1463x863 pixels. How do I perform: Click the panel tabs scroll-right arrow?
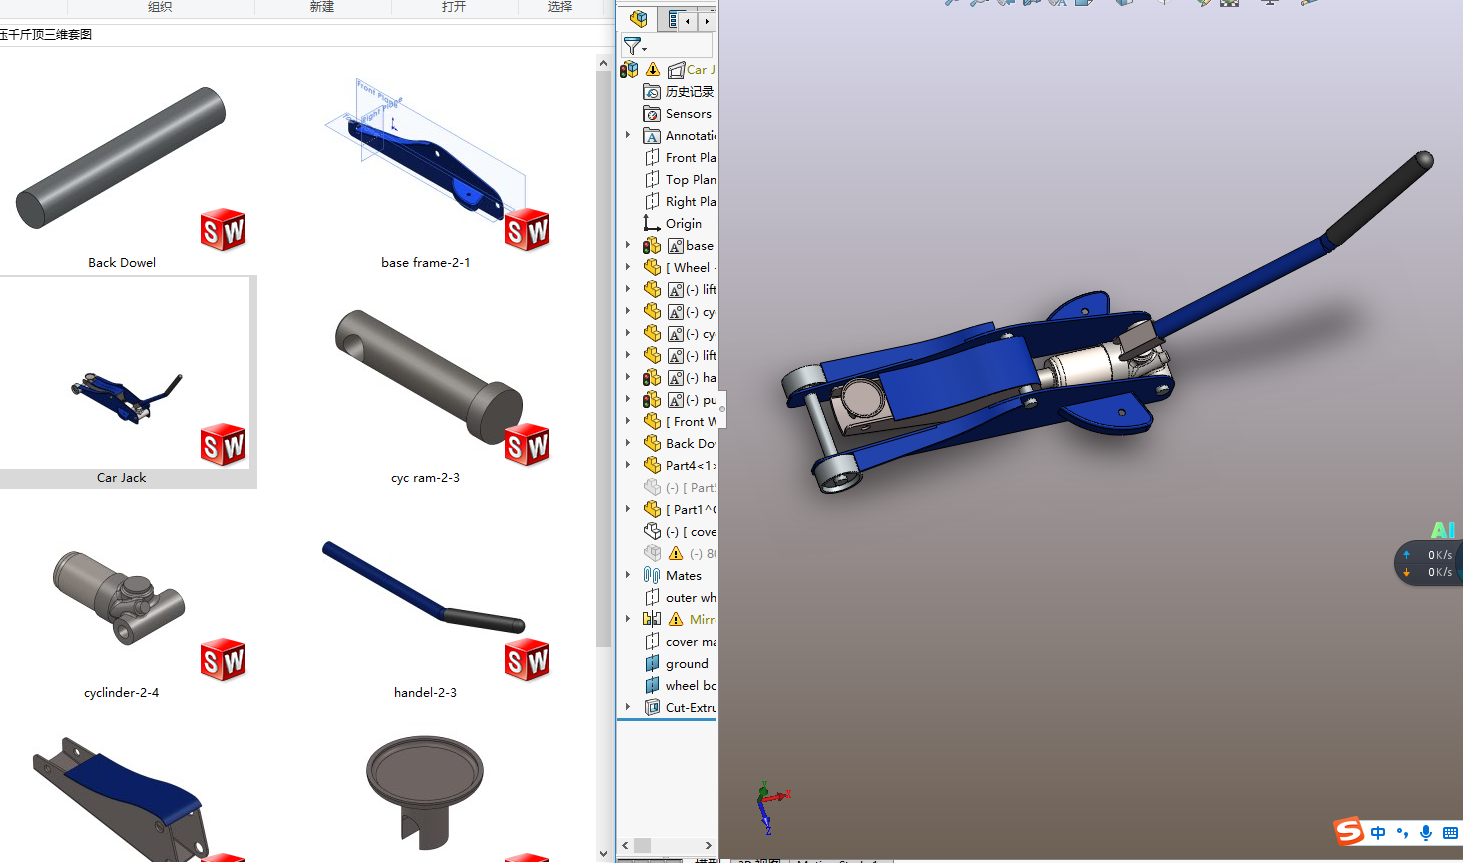pos(707,20)
